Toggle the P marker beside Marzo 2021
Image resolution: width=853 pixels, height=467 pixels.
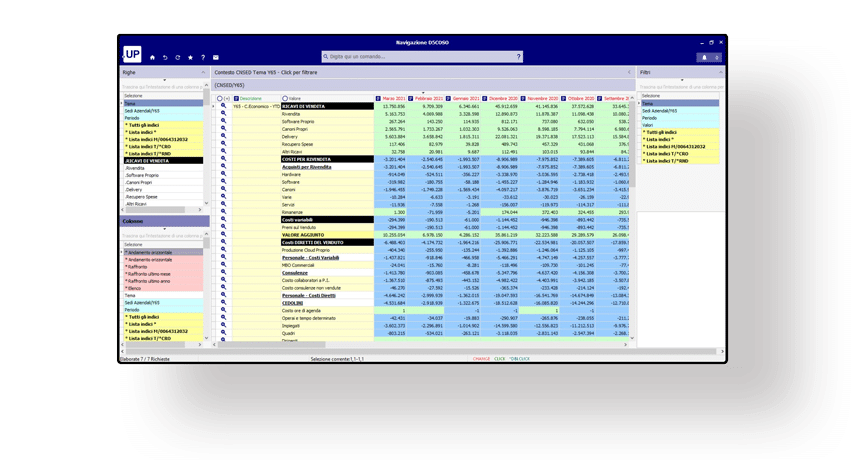click(378, 99)
